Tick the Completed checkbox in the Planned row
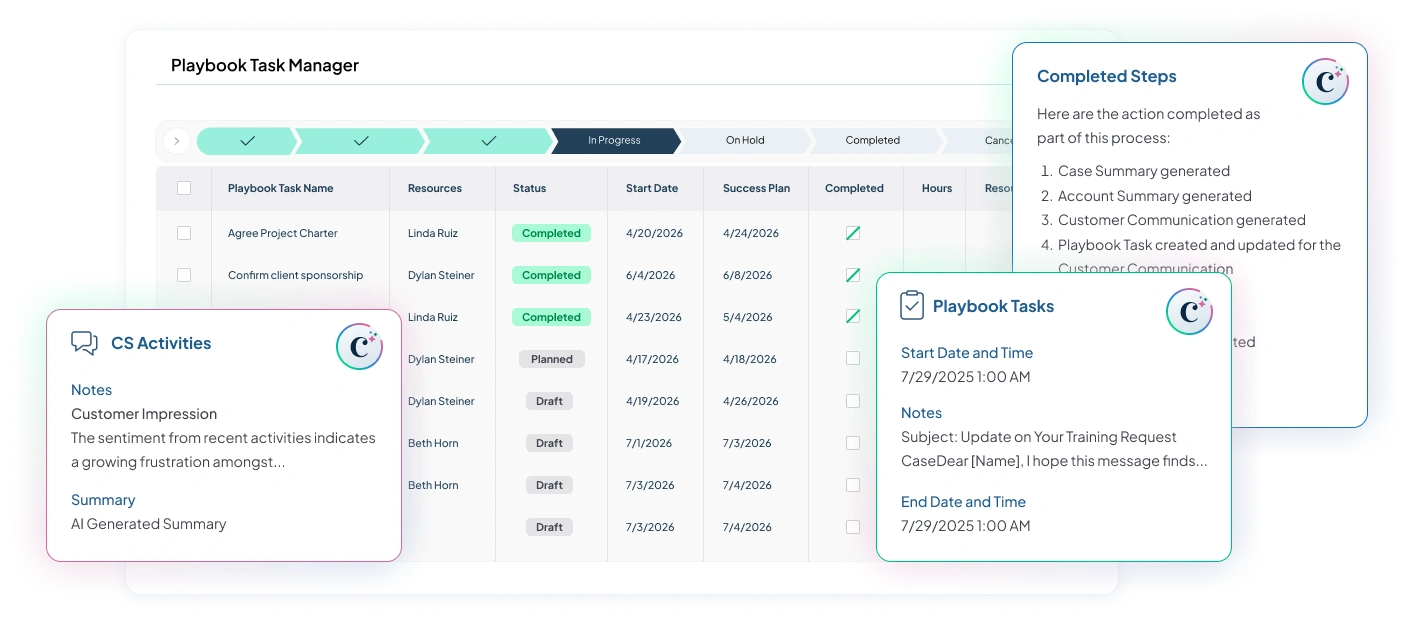1420x627 pixels. coord(853,359)
